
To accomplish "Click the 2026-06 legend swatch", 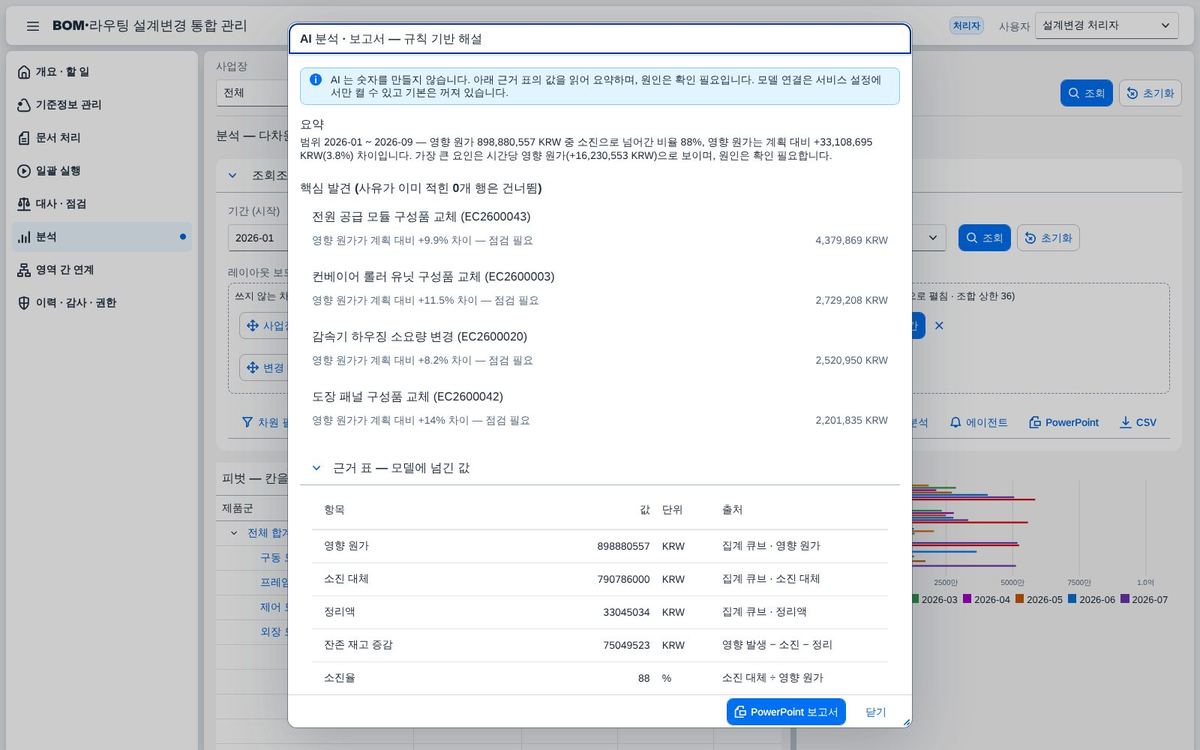I will coord(1073,600).
